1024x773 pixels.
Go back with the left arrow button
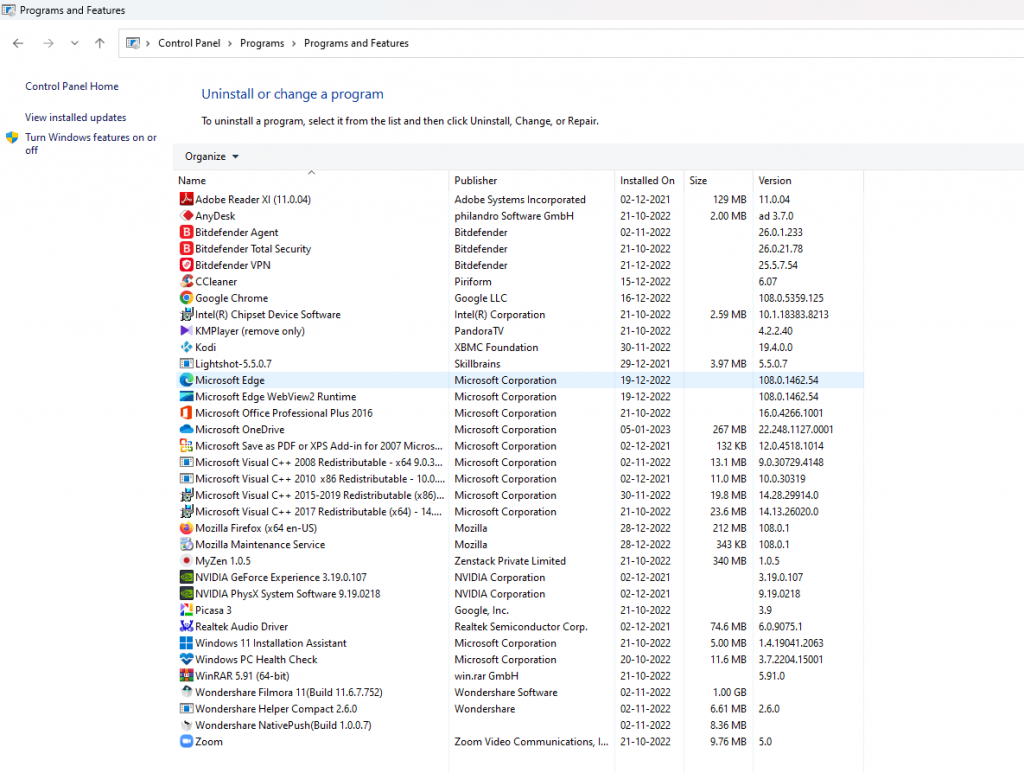pyautogui.click(x=18, y=43)
